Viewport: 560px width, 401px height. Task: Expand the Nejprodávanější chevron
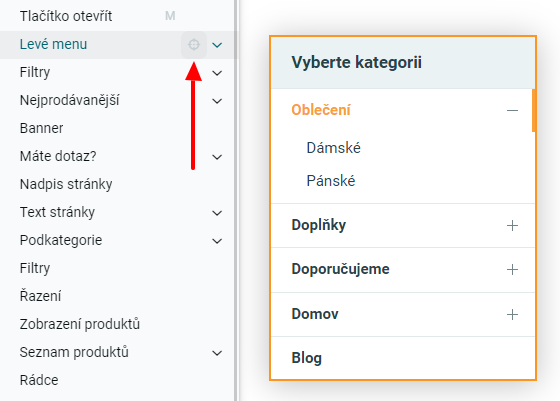pyautogui.click(x=217, y=101)
